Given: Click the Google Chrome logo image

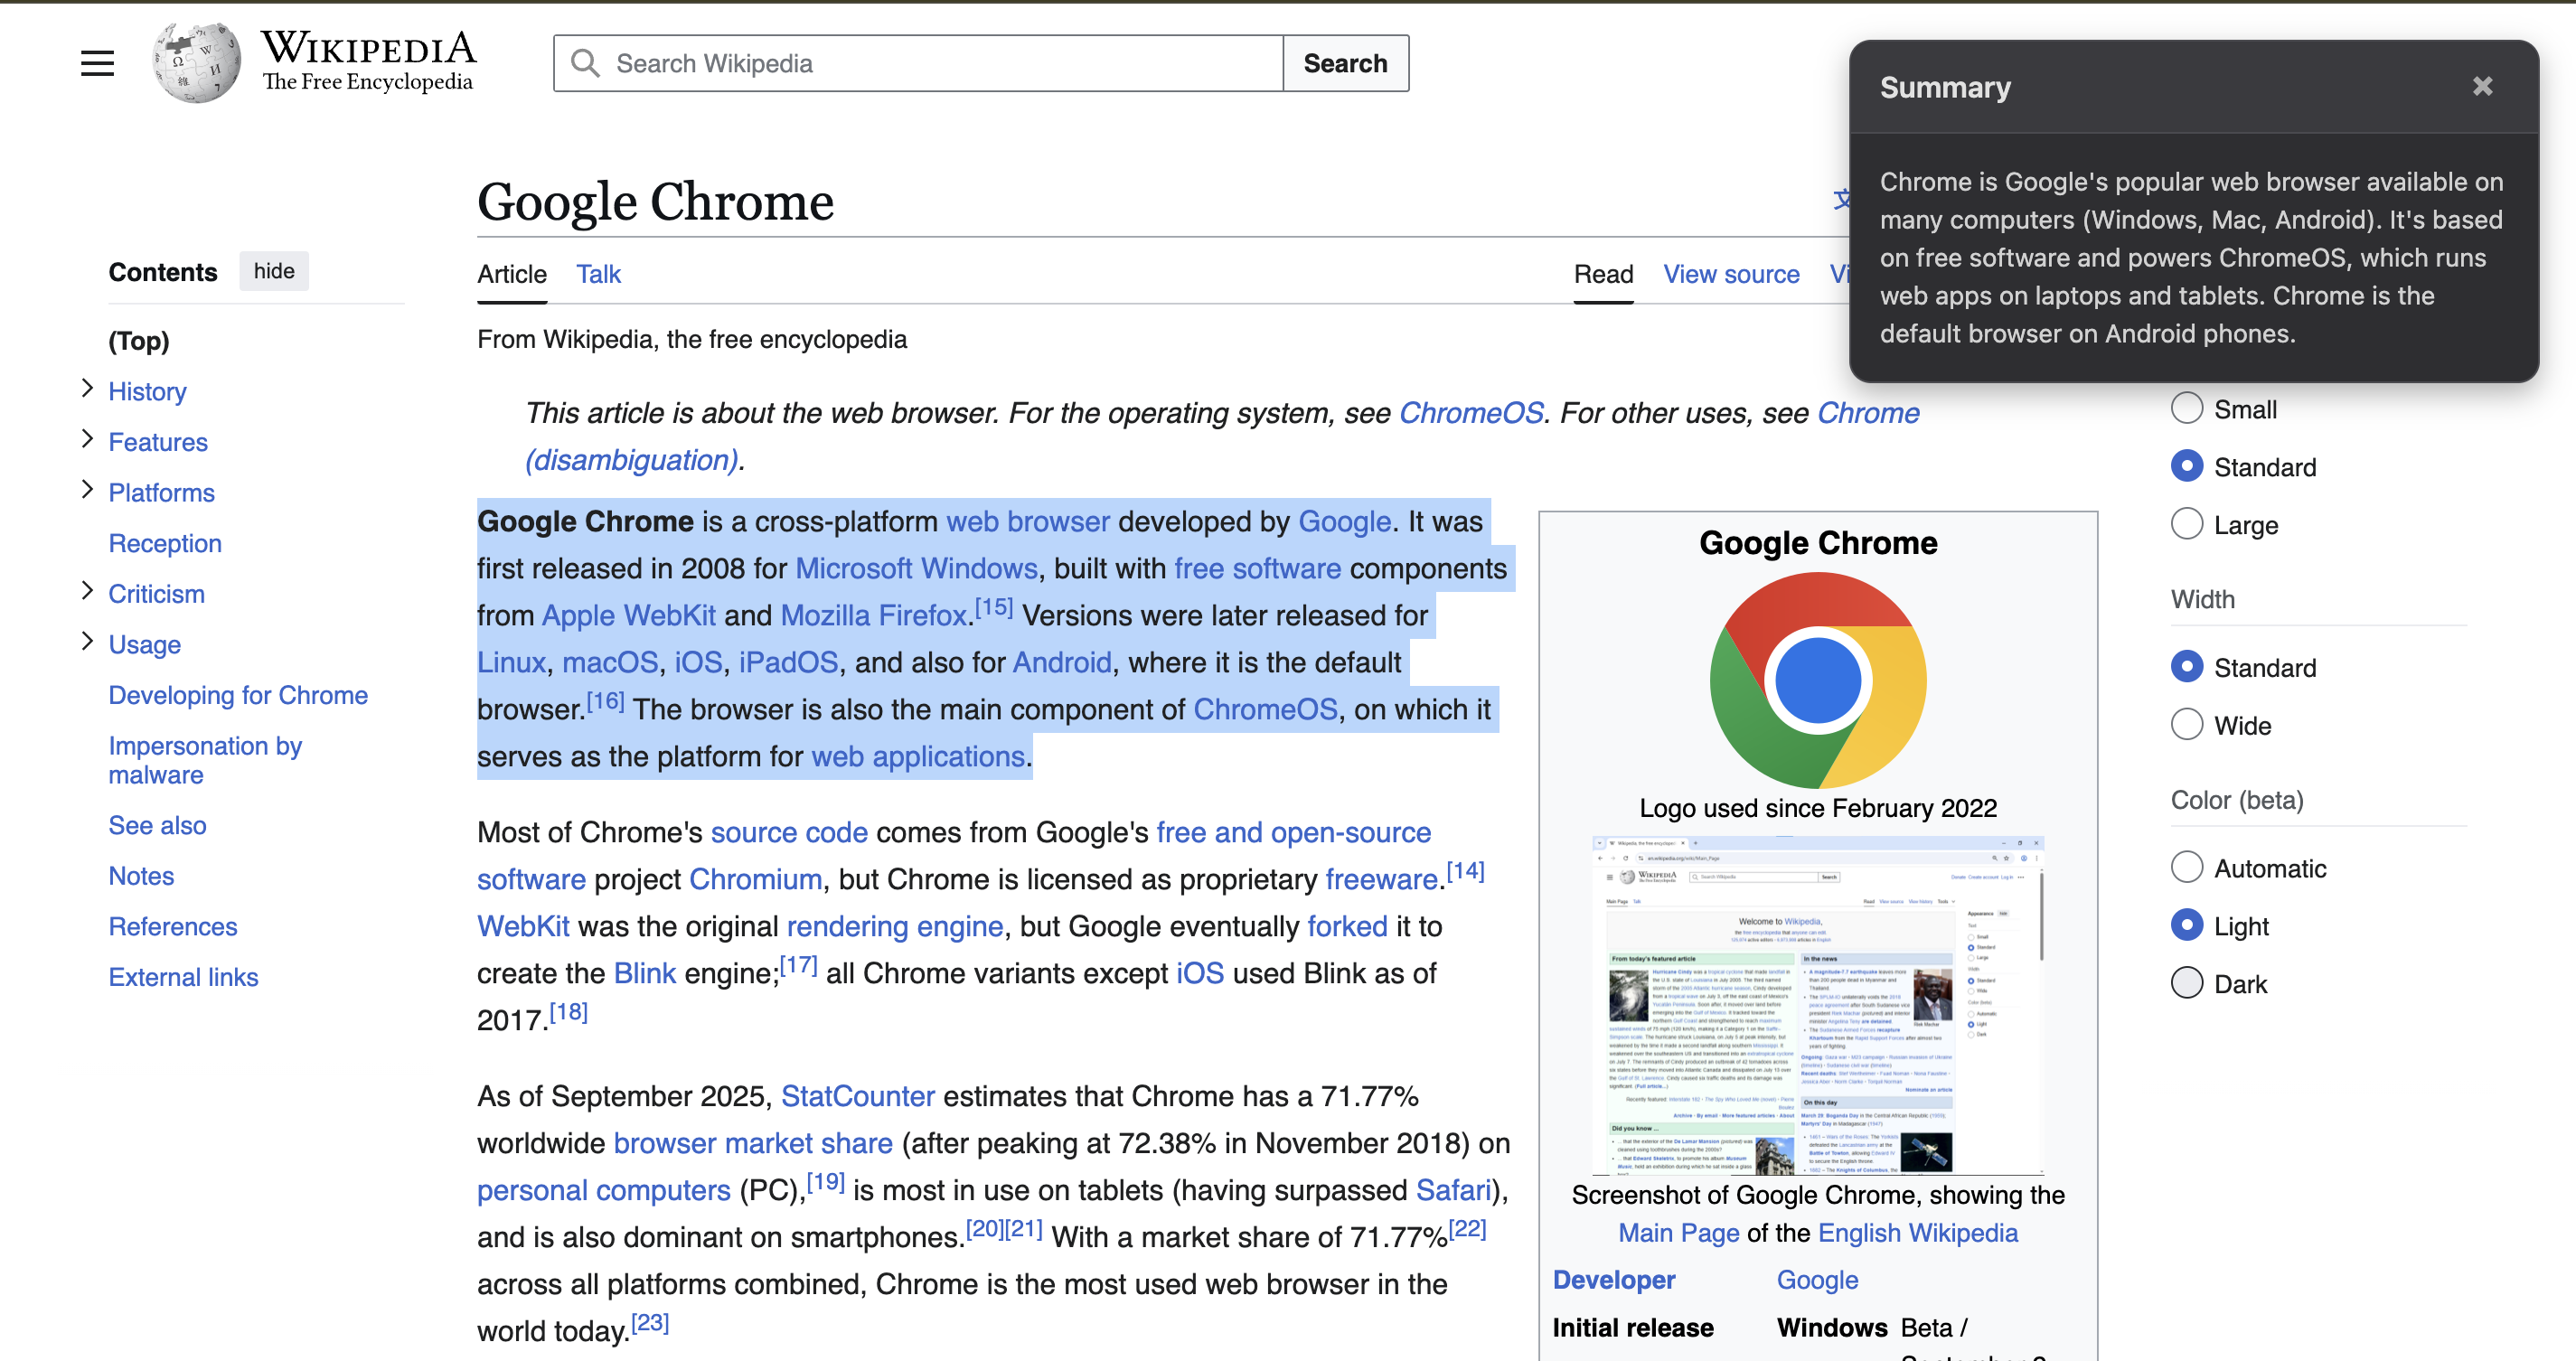Looking at the screenshot, I should pyautogui.click(x=1817, y=680).
